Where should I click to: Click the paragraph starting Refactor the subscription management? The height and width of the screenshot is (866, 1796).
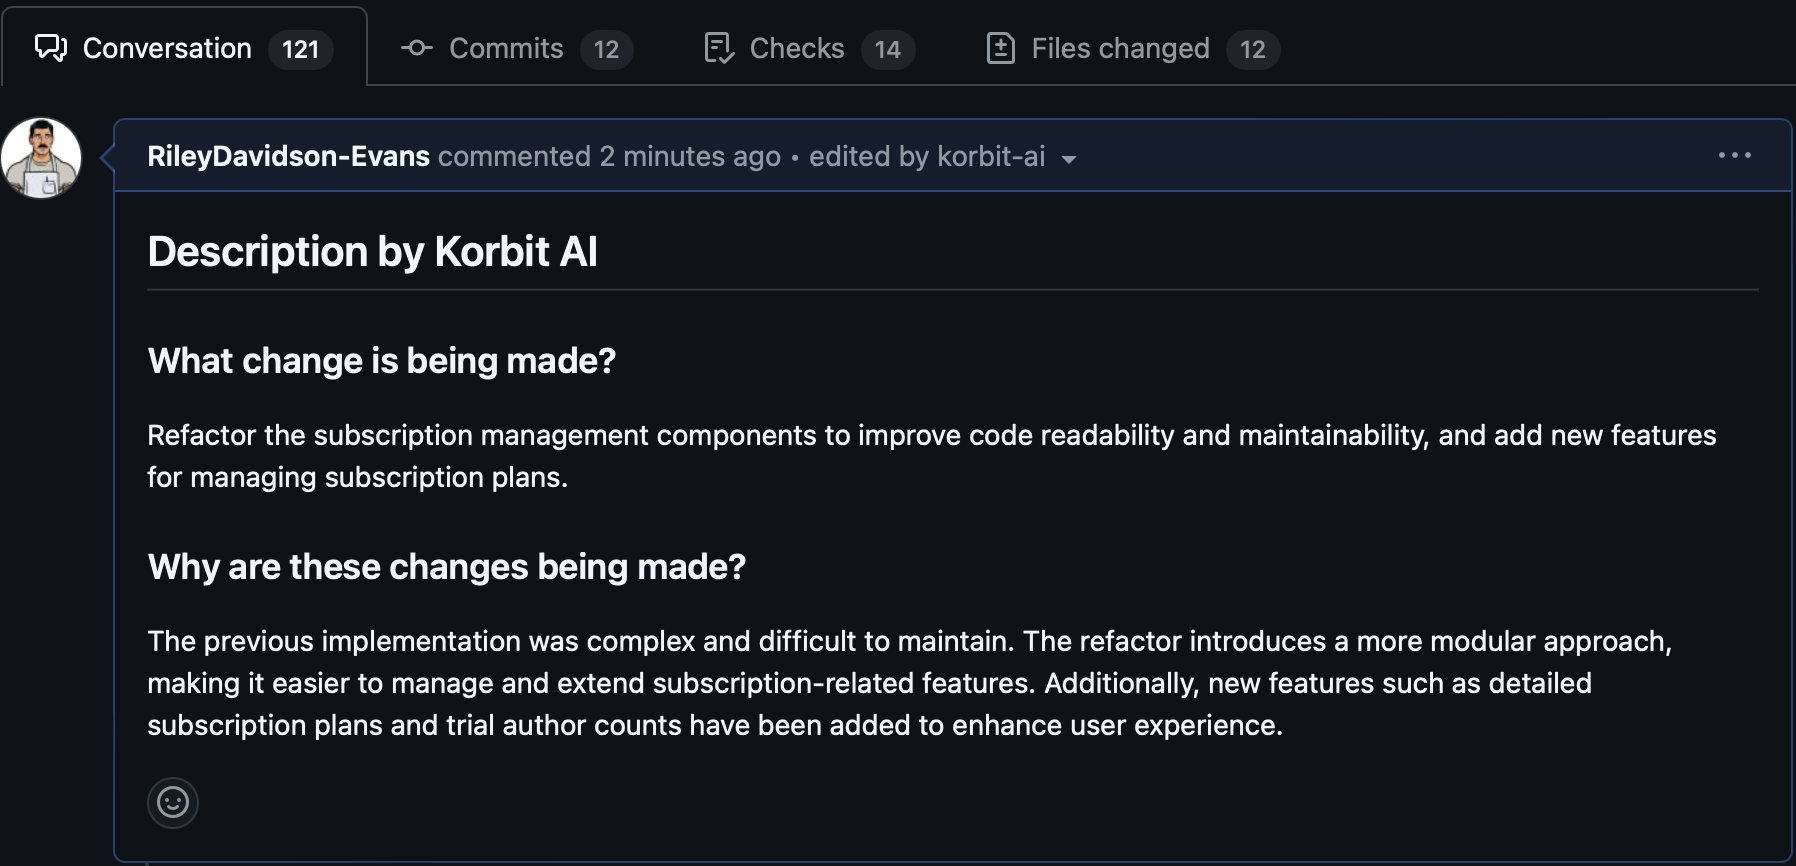tap(932, 456)
